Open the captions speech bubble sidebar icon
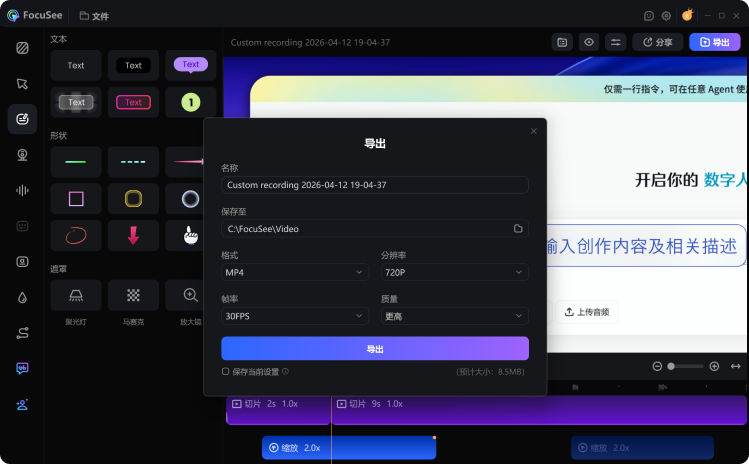Screen dimensions: 749x464 [22, 368]
